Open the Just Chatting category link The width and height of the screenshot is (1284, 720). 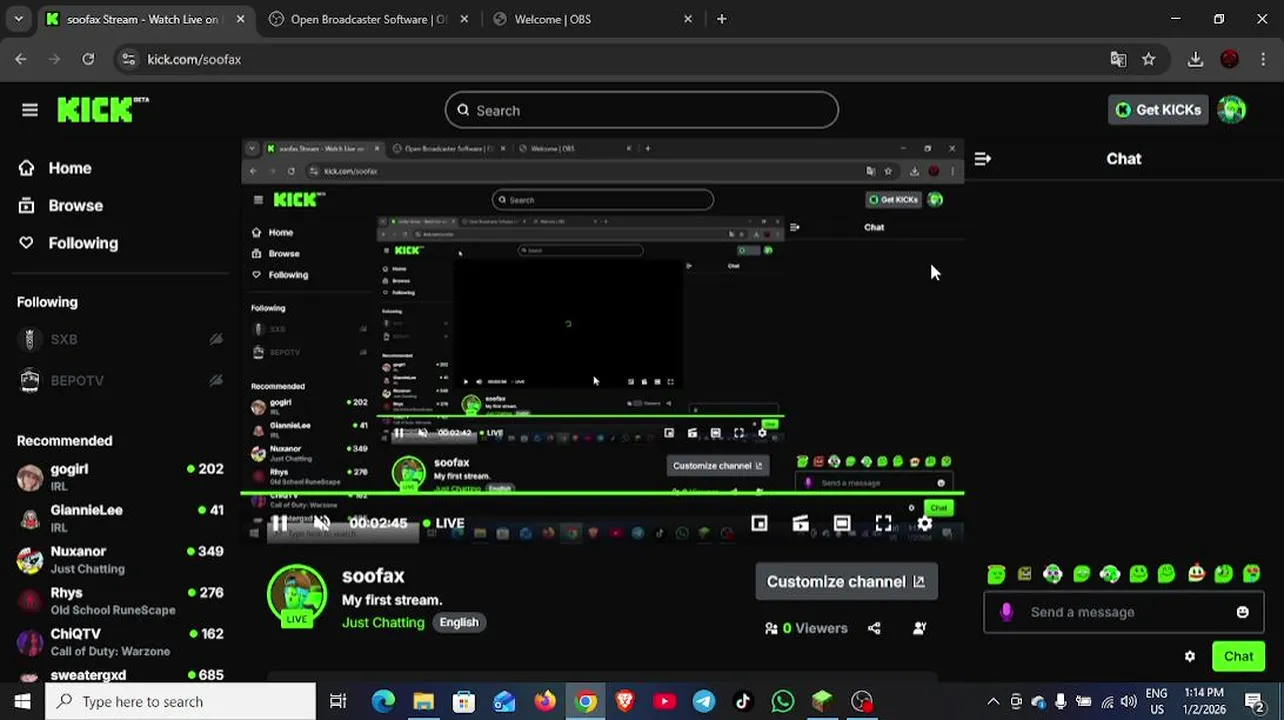coord(383,622)
